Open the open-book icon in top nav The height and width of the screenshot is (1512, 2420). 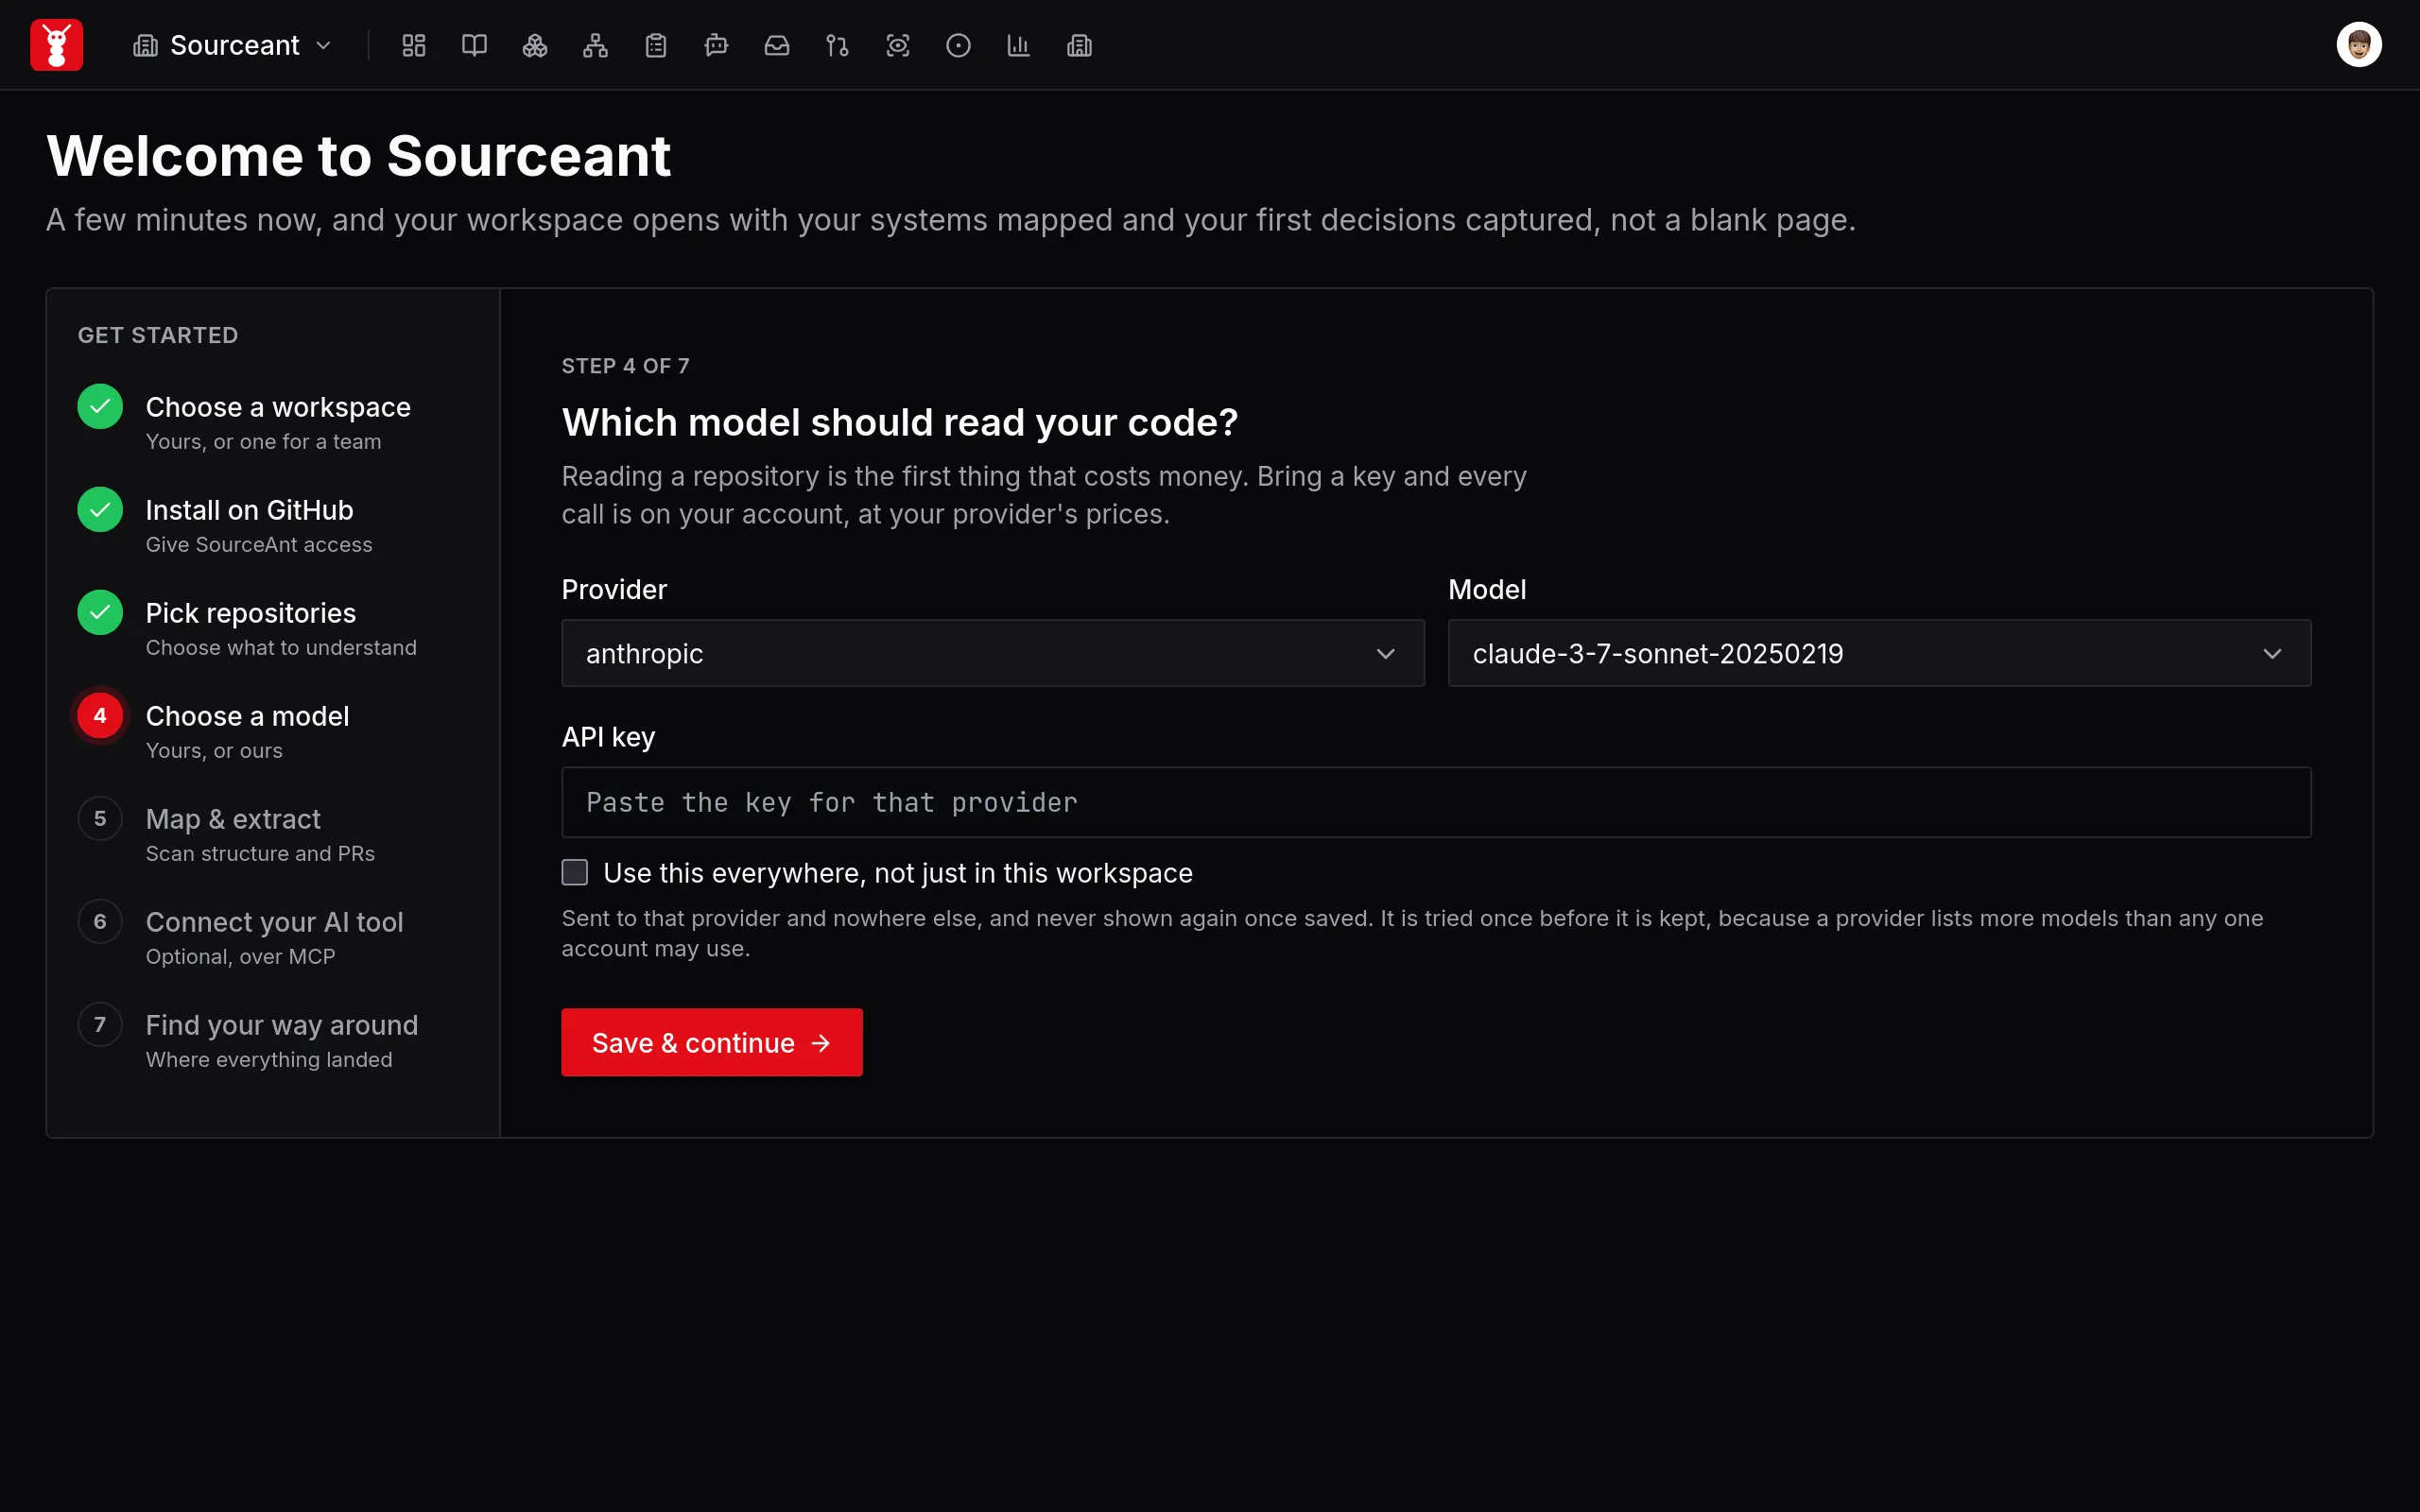point(474,45)
